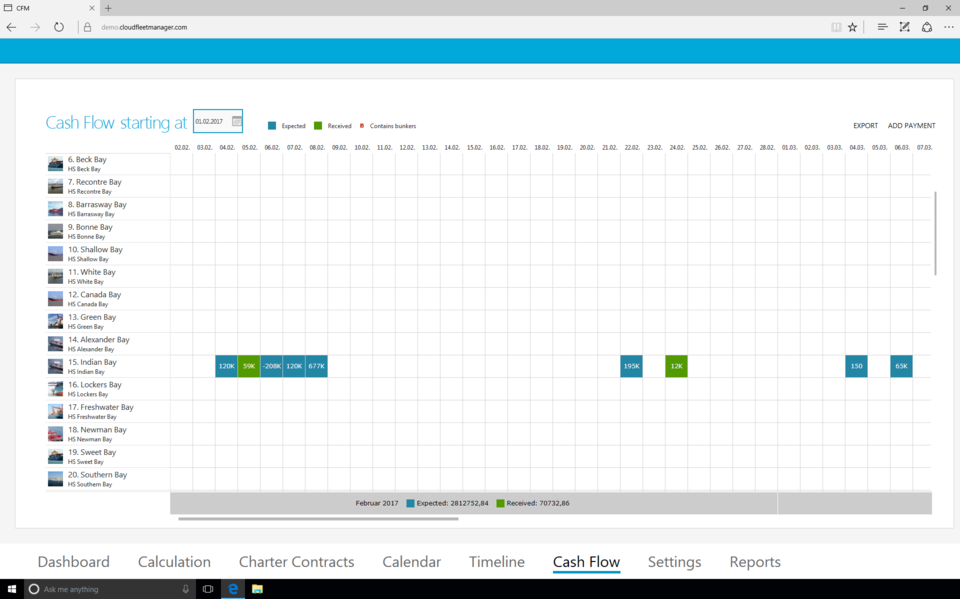Go to the Timeline tab
Viewport: 960px width, 599px height.
496,562
